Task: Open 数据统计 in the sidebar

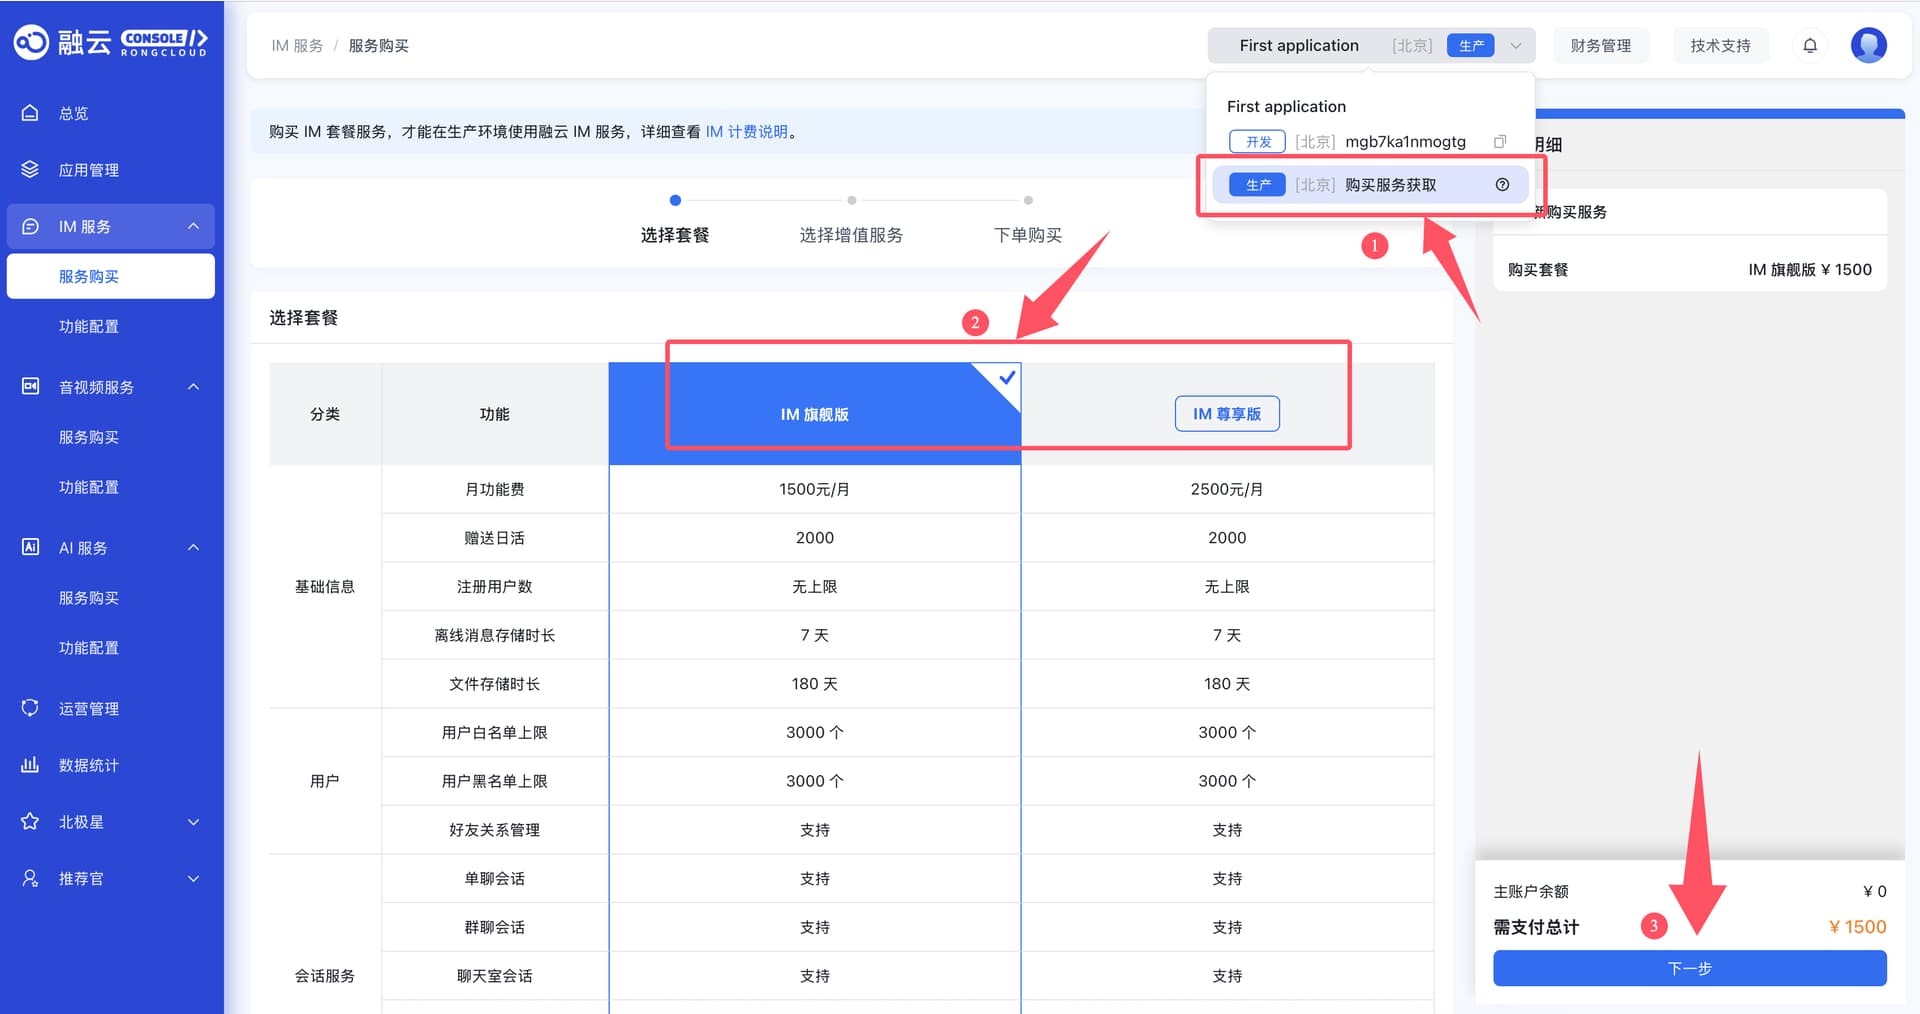Action: 88,765
